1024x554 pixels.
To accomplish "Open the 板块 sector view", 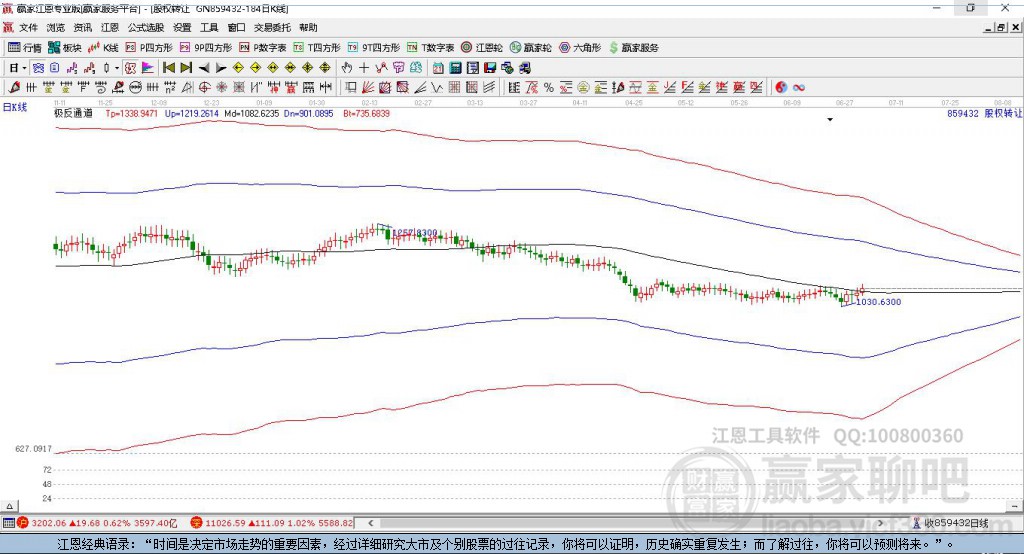I will 65,48.
